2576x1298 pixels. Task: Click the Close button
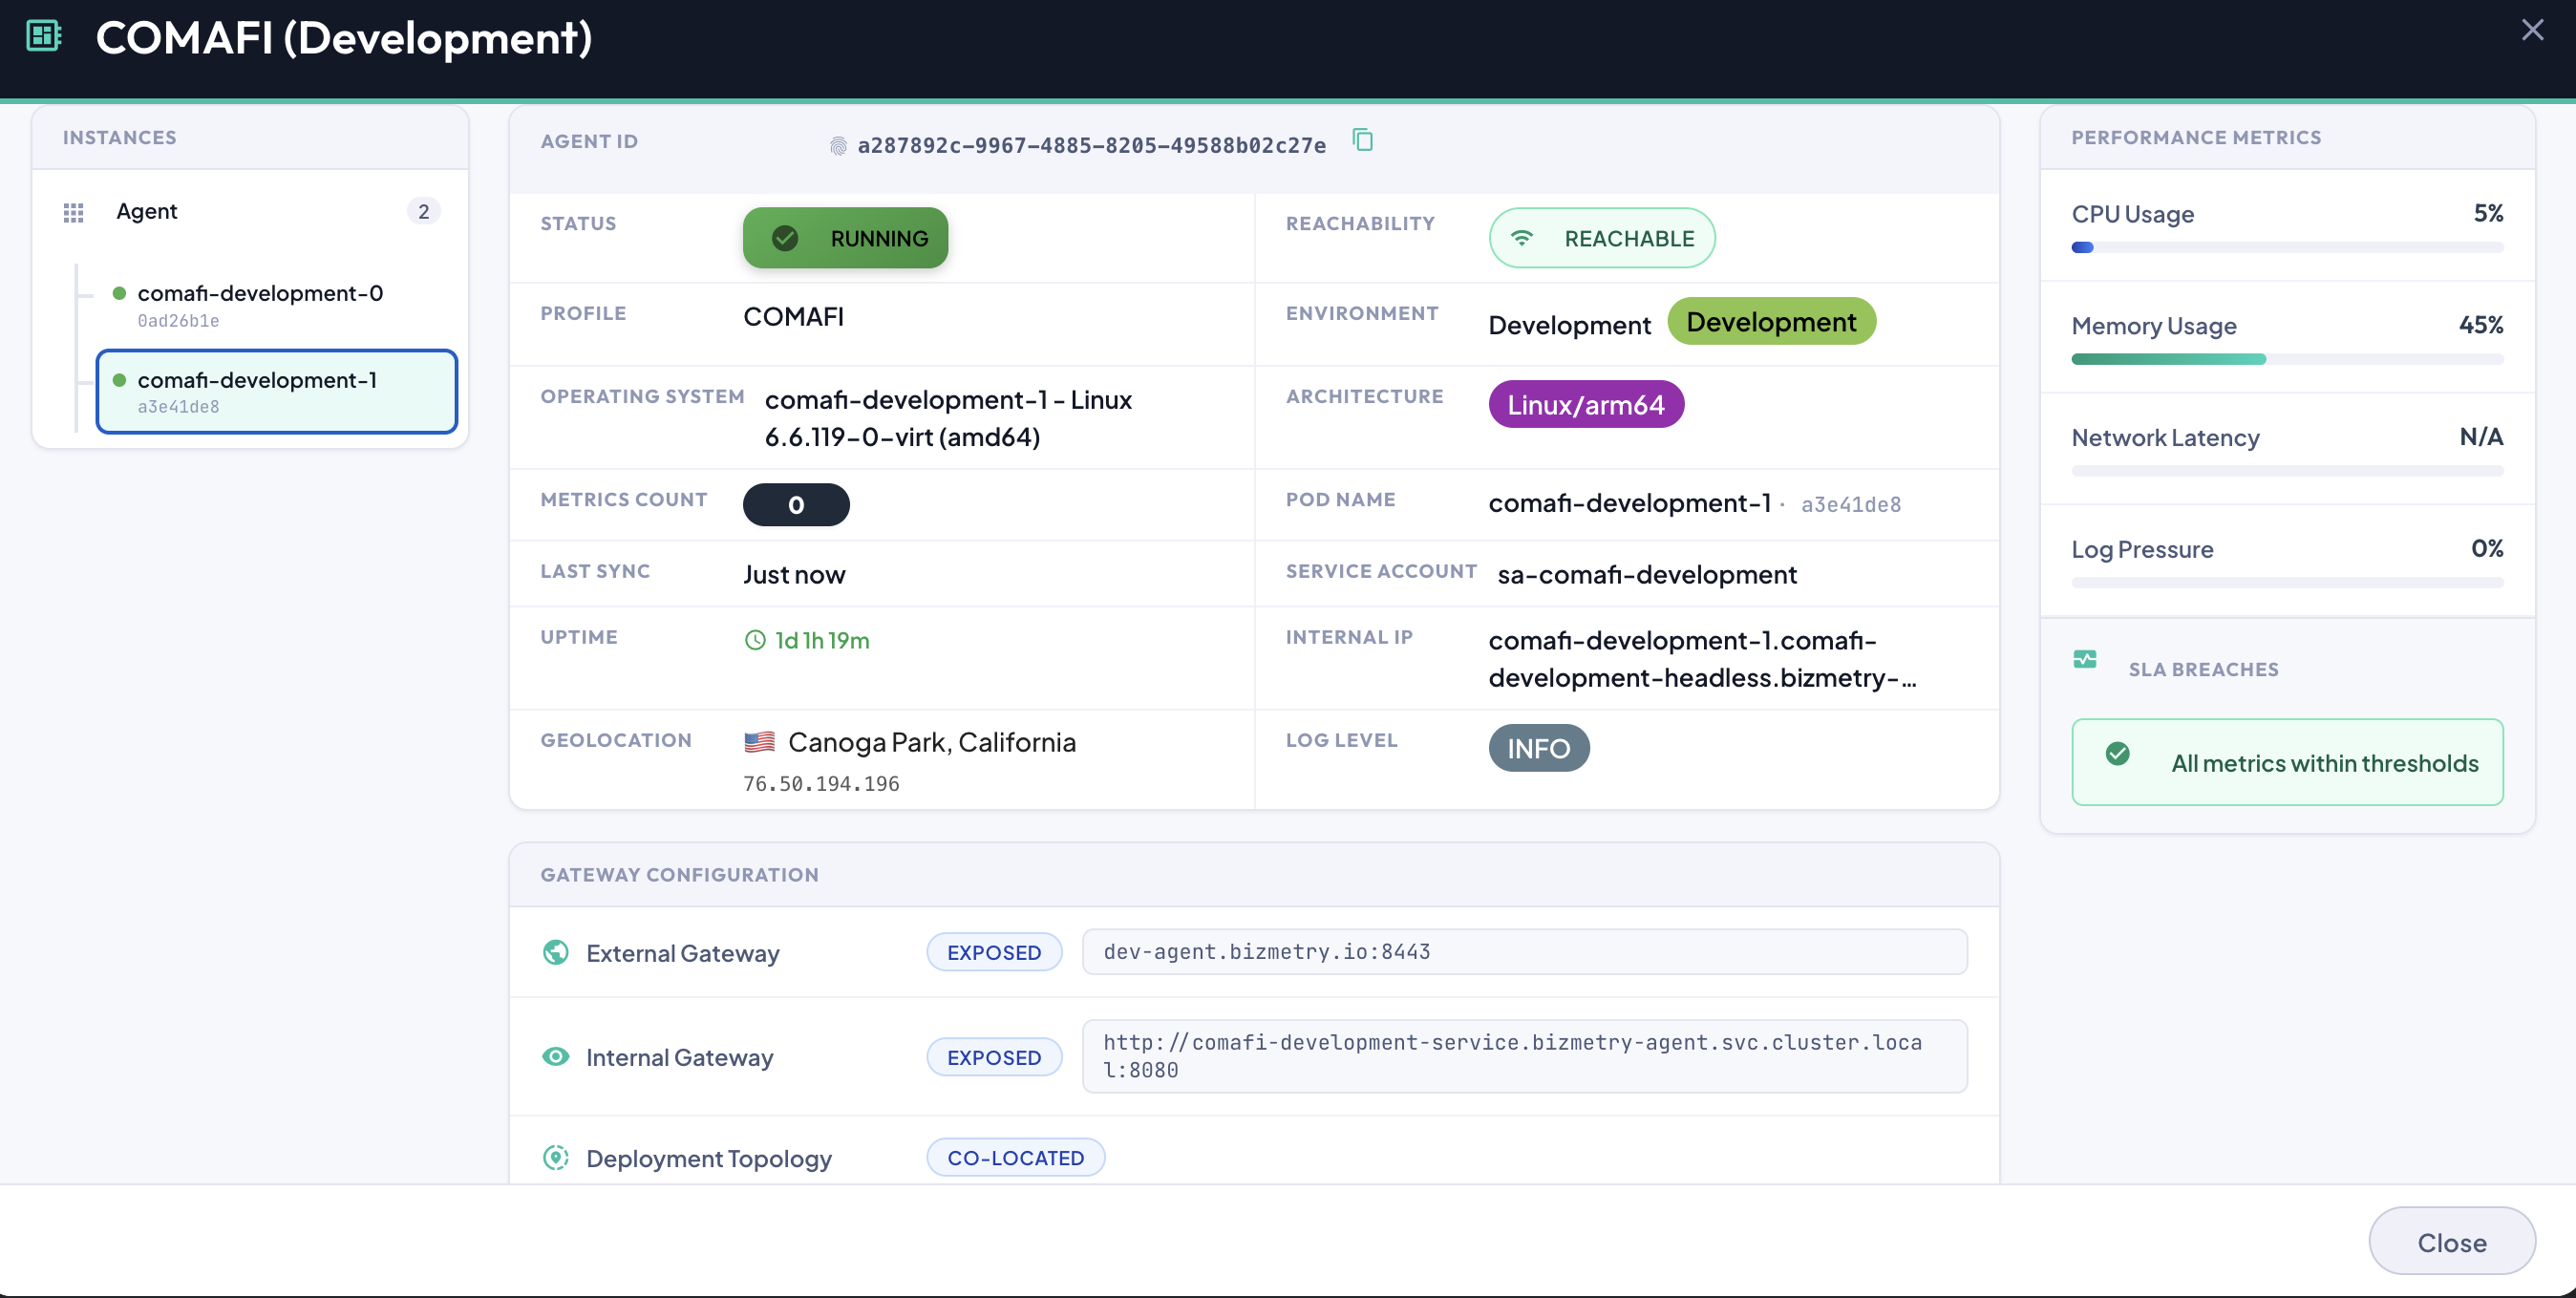(2451, 1241)
